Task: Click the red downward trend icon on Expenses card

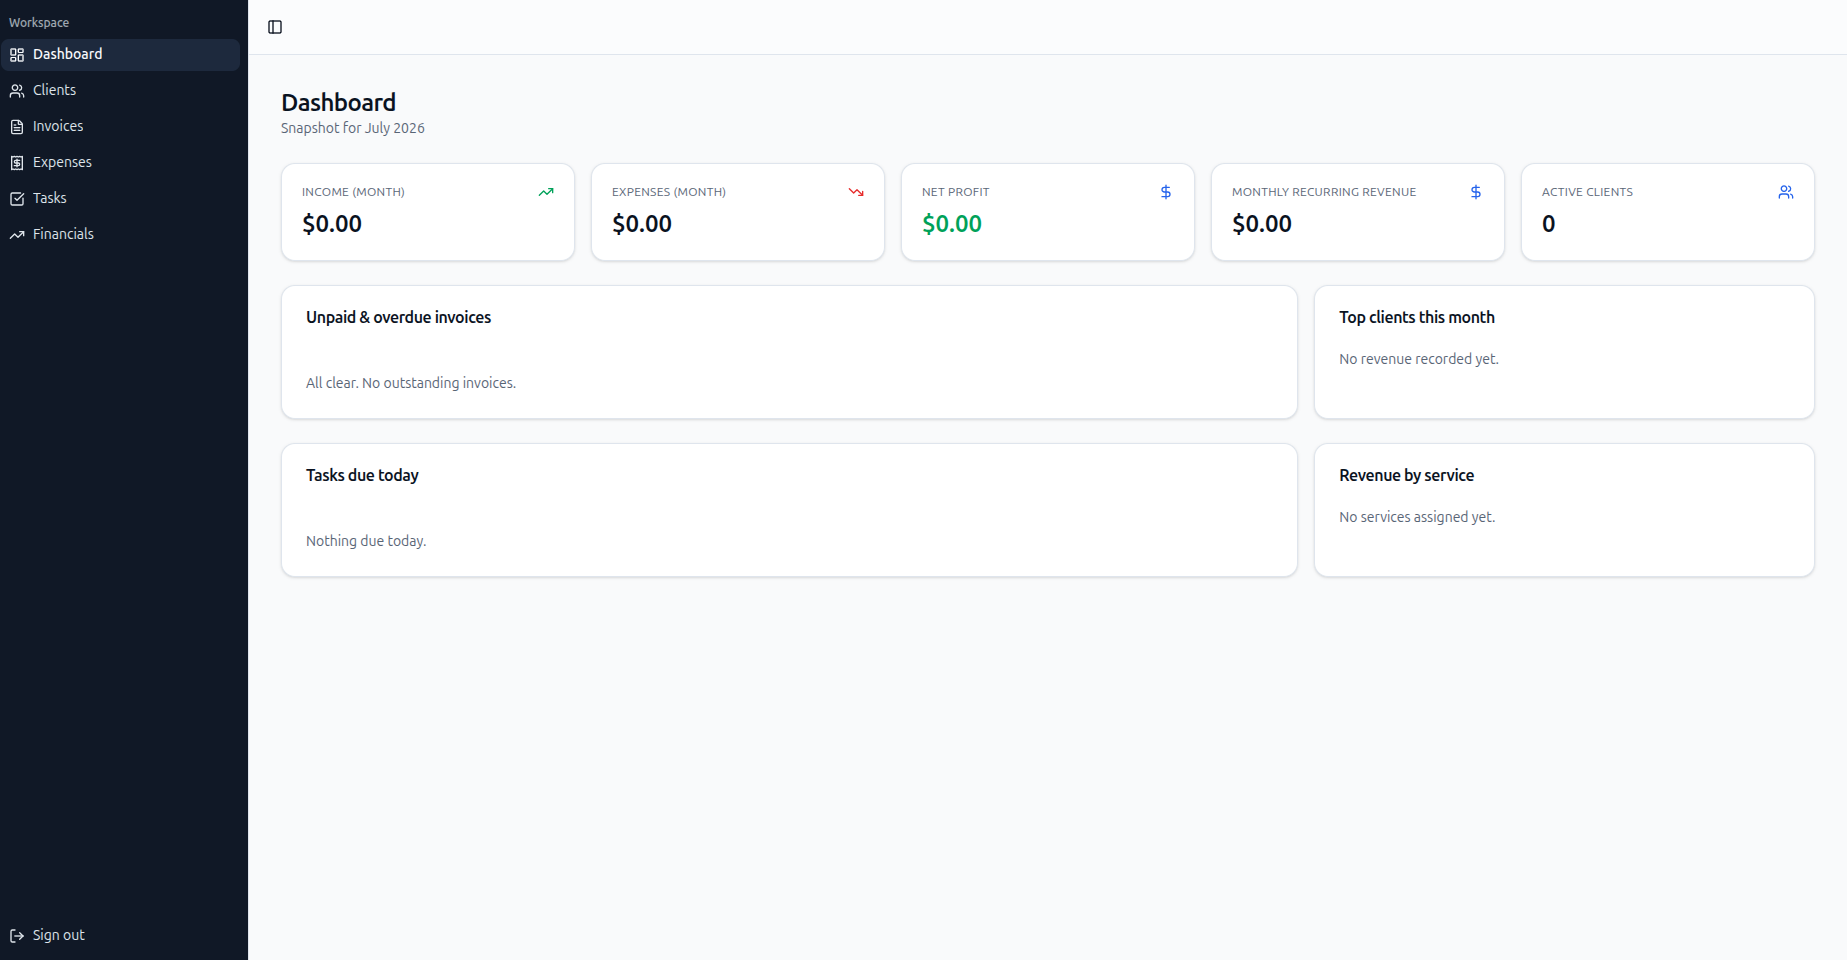Action: coord(856,192)
